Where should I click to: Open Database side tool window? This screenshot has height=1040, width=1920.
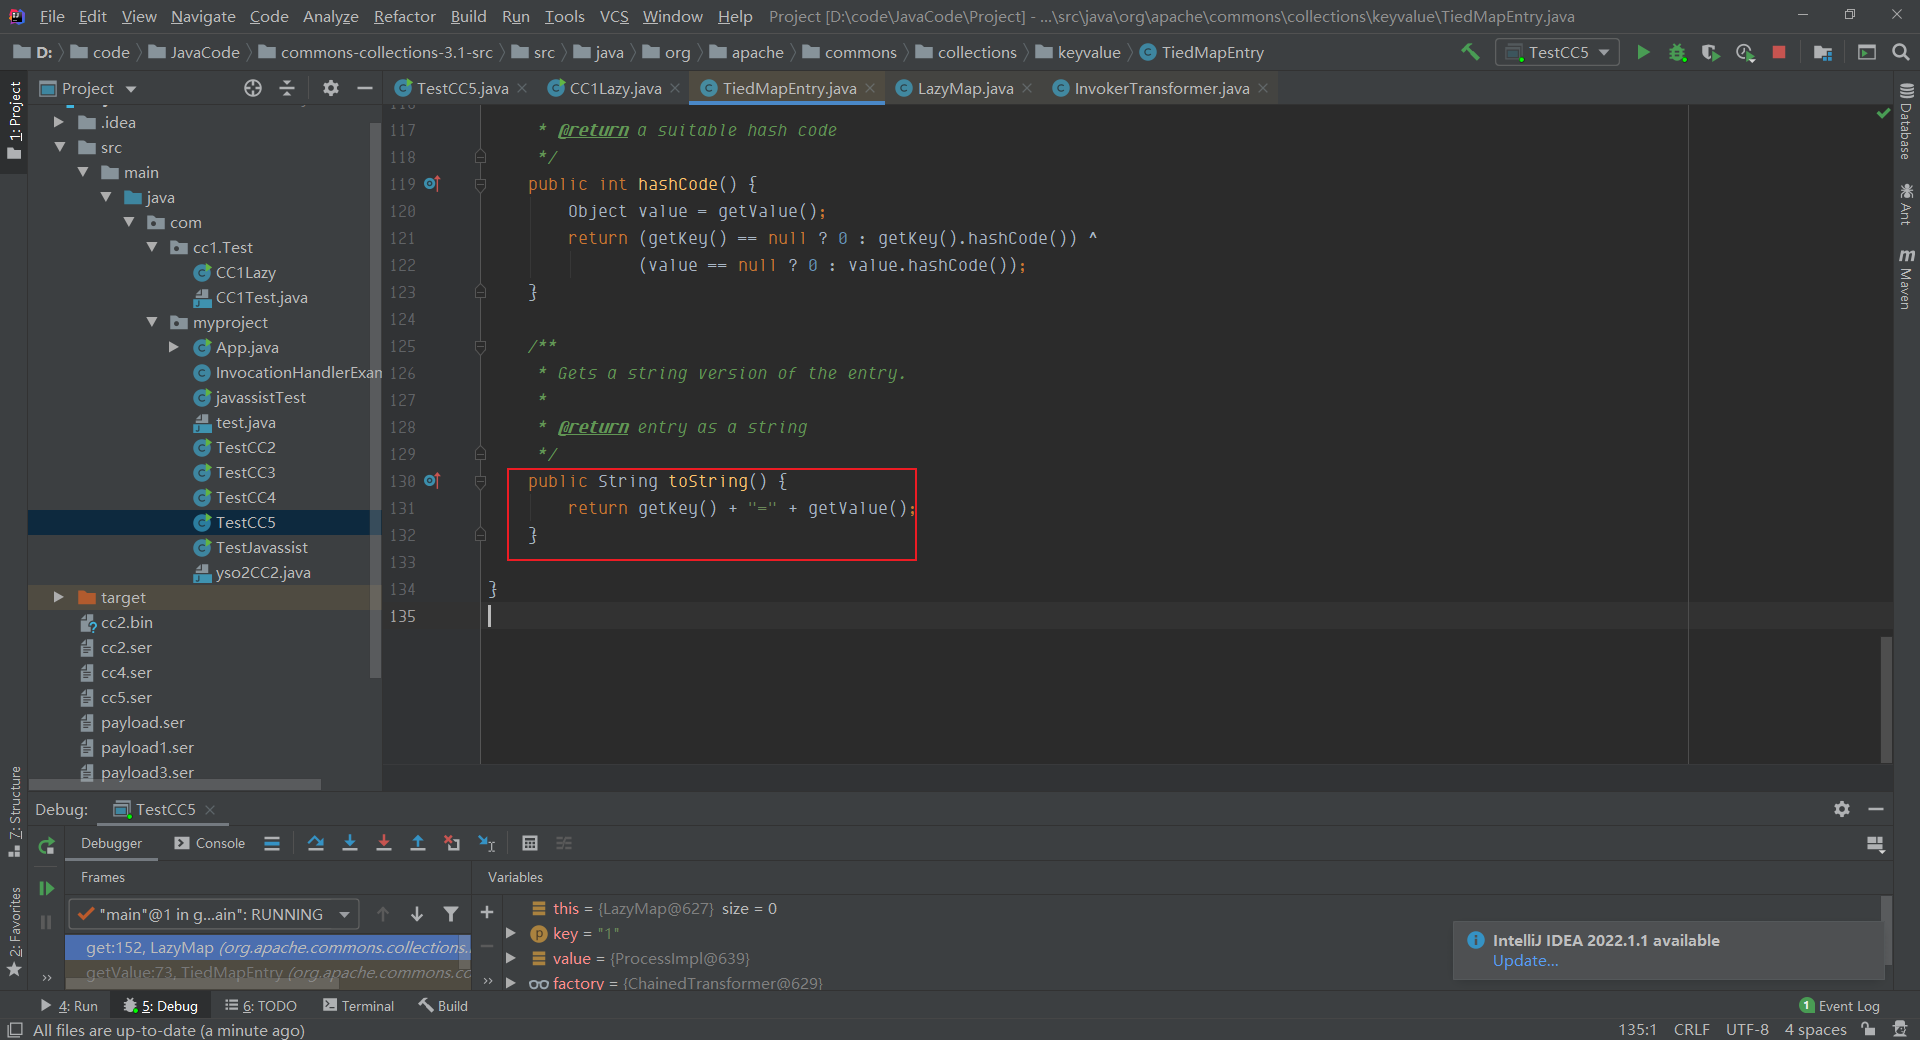1906,122
